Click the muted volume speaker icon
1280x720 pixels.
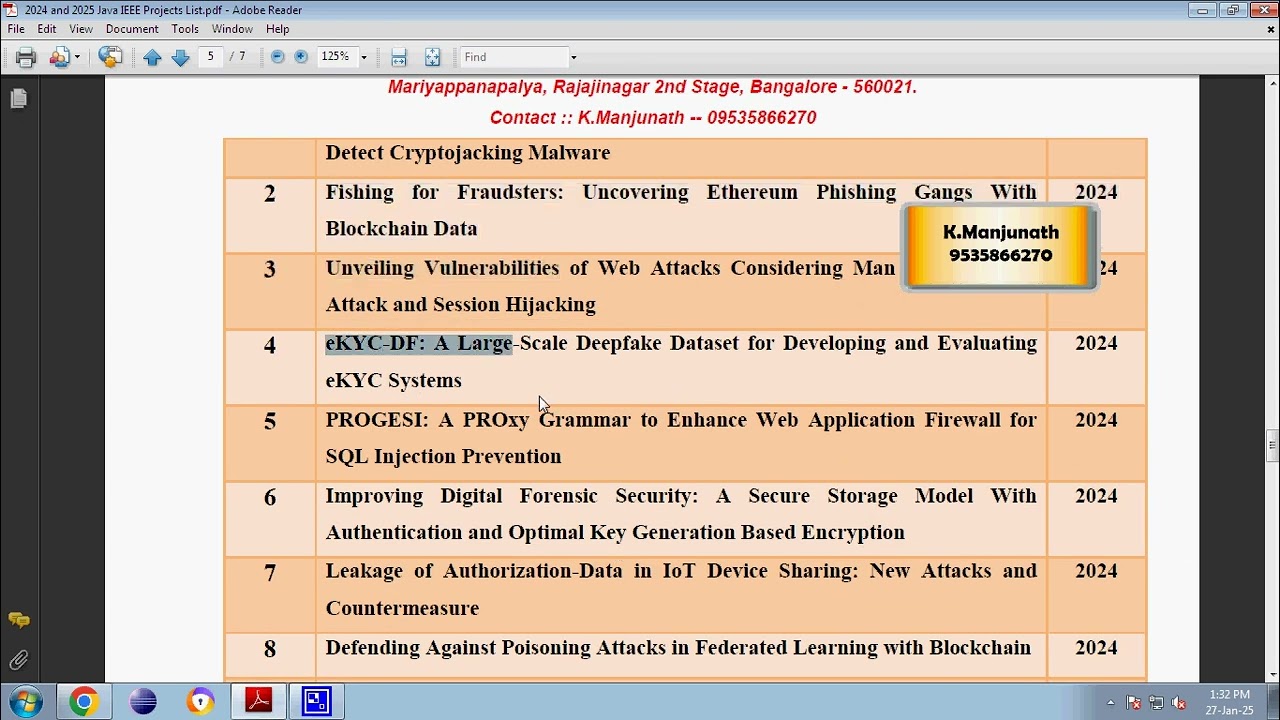[1178, 702]
